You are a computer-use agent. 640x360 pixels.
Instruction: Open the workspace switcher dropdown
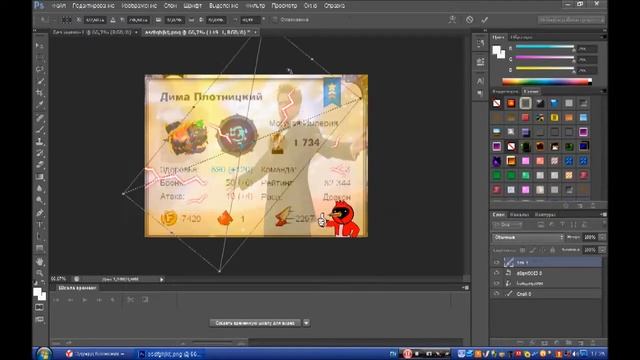pyautogui.click(x=571, y=20)
